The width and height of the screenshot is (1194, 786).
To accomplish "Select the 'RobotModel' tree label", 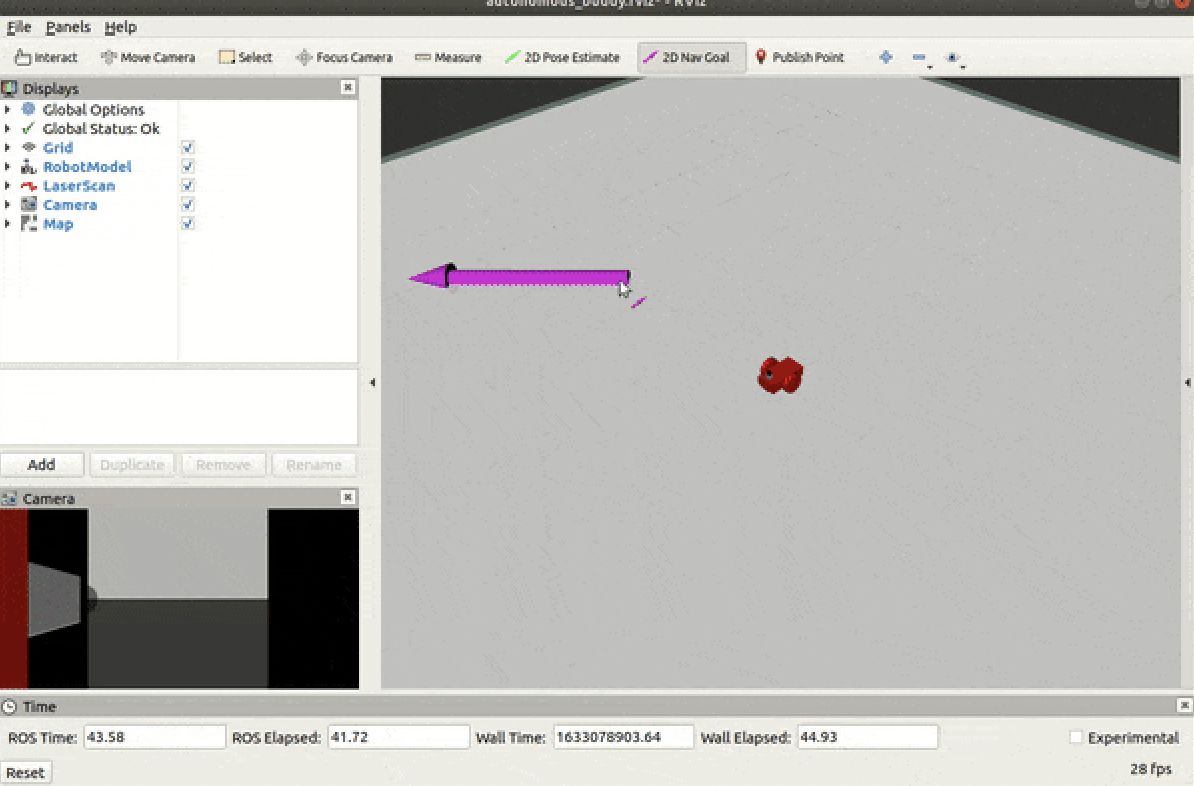I will pyautogui.click(x=87, y=167).
